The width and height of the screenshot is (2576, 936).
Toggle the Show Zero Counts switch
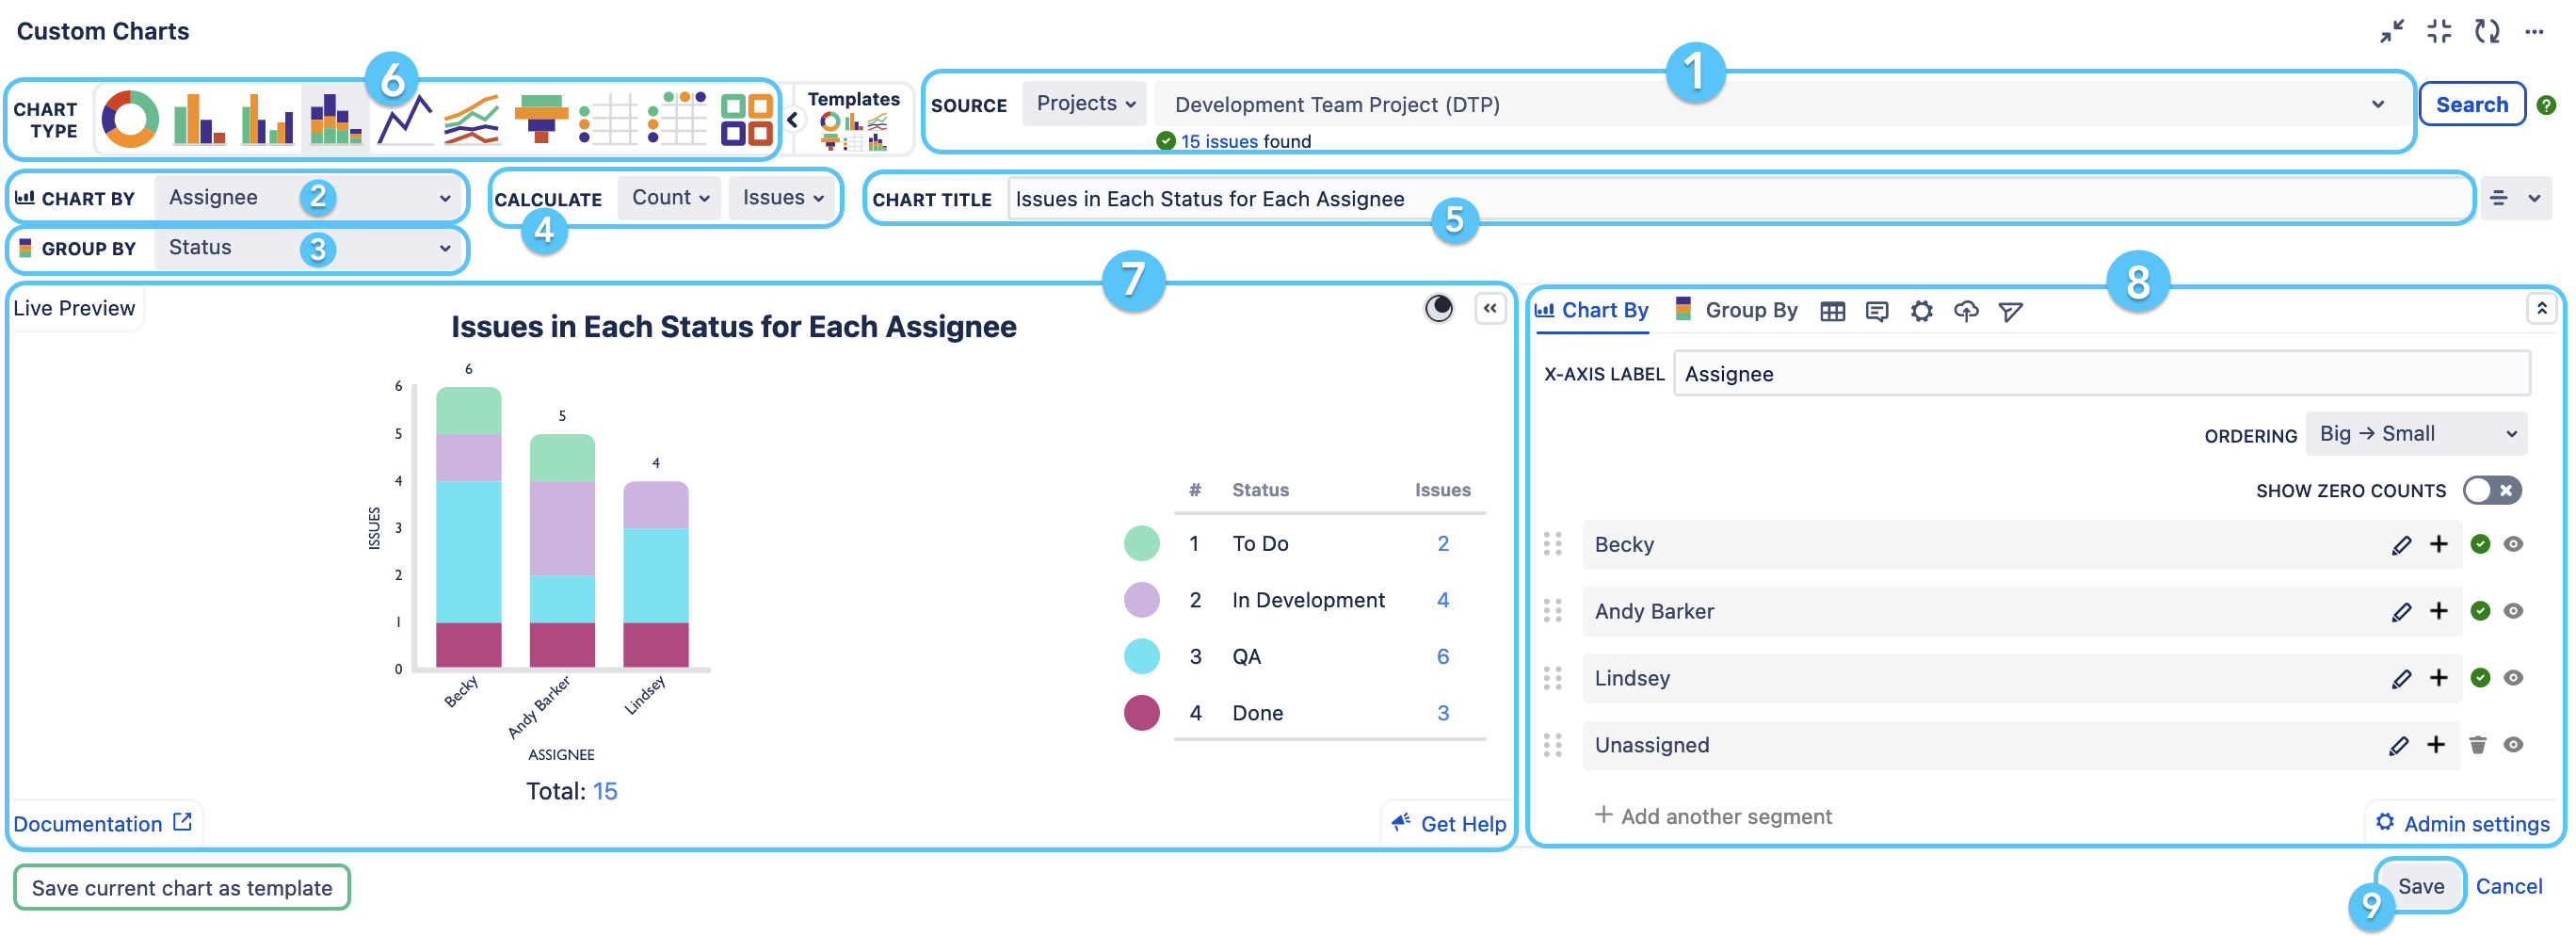2492,491
